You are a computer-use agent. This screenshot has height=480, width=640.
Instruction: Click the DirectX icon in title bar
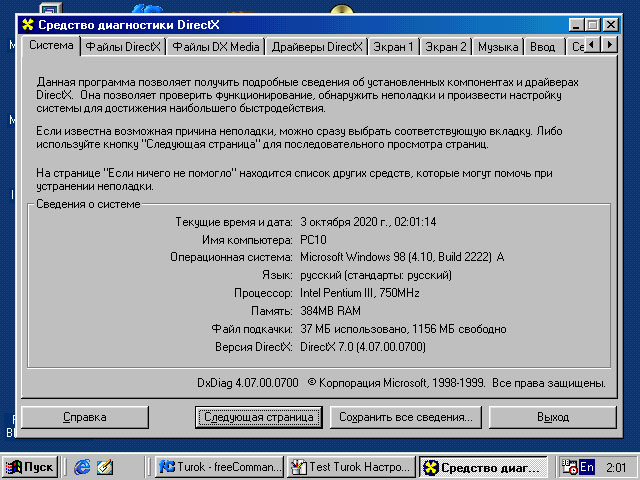point(28,24)
